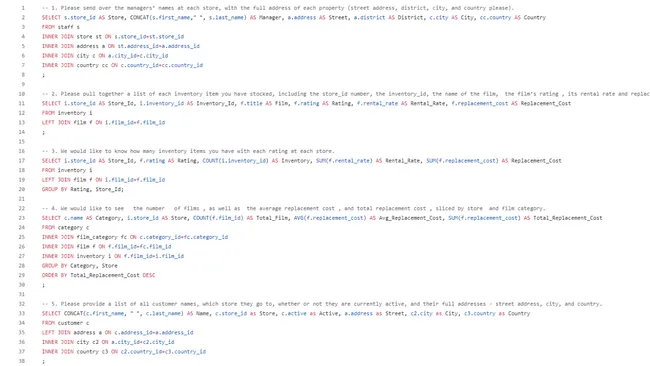650x366 pixels.
Task: Click 'INNER JOIN country c3' line
Action: [x=124, y=351]
